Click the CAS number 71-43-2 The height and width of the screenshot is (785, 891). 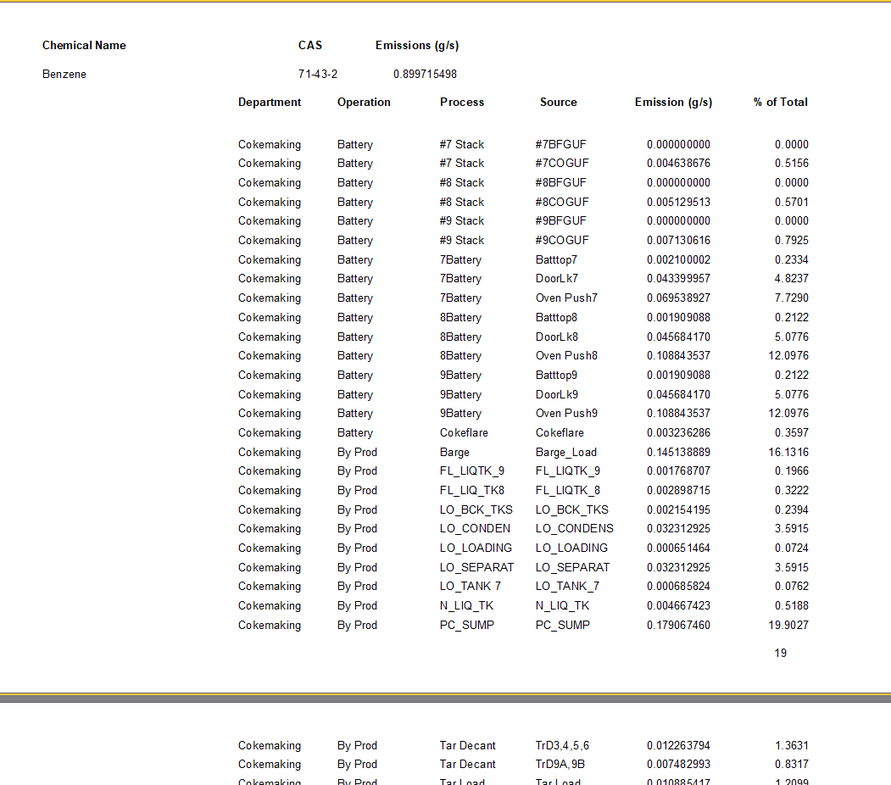click(x=318, y=74)
